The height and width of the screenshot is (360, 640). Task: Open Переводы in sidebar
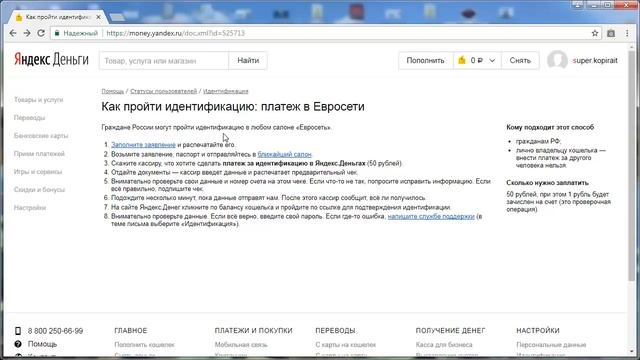click(x=29, y=118)
